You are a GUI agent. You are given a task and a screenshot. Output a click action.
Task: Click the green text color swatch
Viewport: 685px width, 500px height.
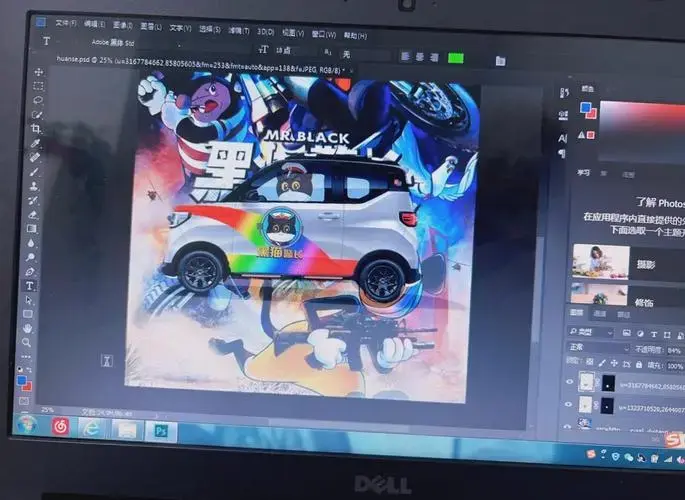click(x=456, y=58)
